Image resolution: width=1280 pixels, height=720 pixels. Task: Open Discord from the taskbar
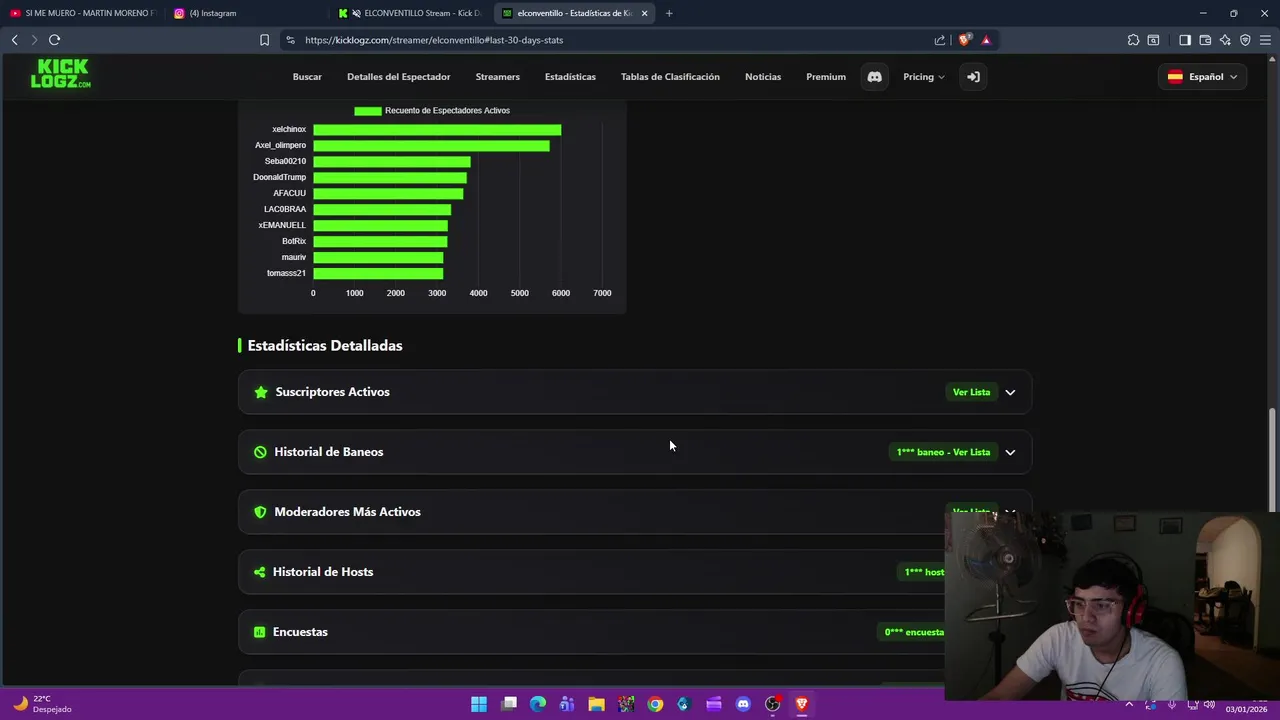pos(743,704)
